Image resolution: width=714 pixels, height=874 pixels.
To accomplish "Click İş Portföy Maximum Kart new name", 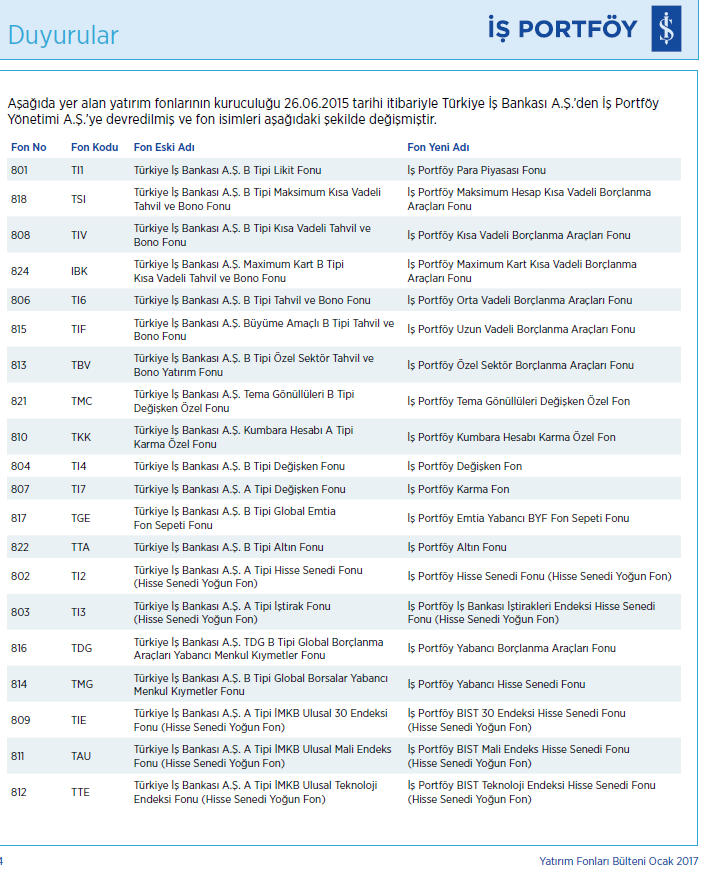I will [x=522, y=271].
